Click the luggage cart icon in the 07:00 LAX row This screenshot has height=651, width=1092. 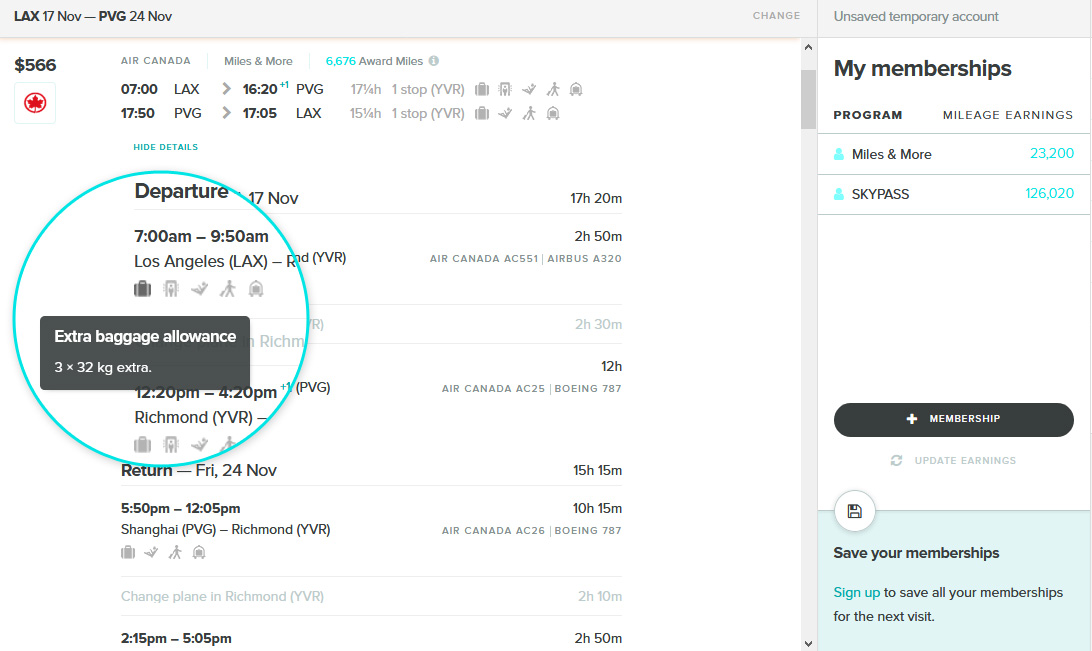576,89
